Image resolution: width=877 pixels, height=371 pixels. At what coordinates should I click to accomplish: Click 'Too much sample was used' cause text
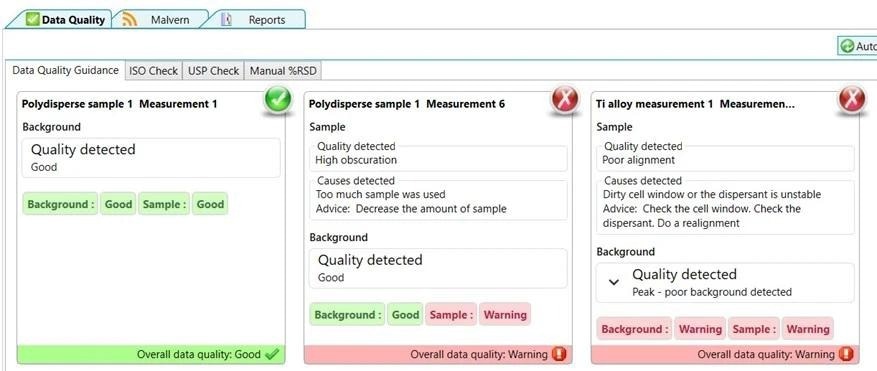[x=380, y=194]
